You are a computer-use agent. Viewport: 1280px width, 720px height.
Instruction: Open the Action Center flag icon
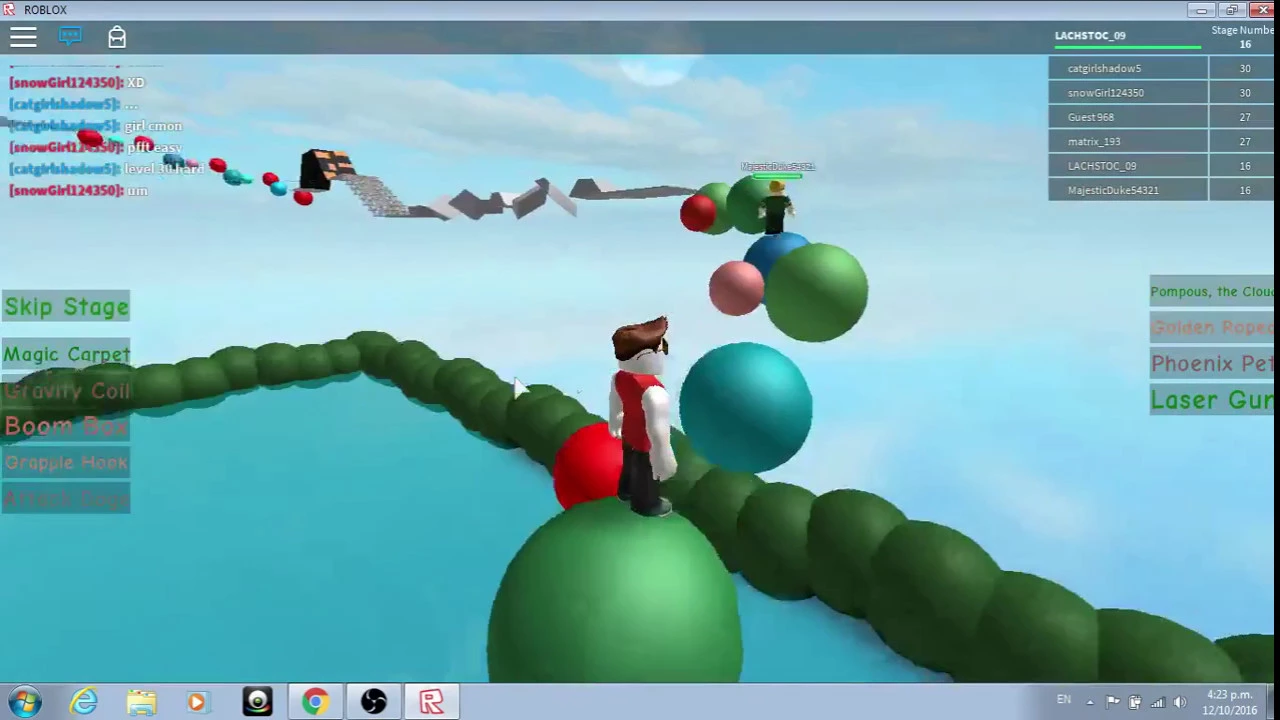1113,702
